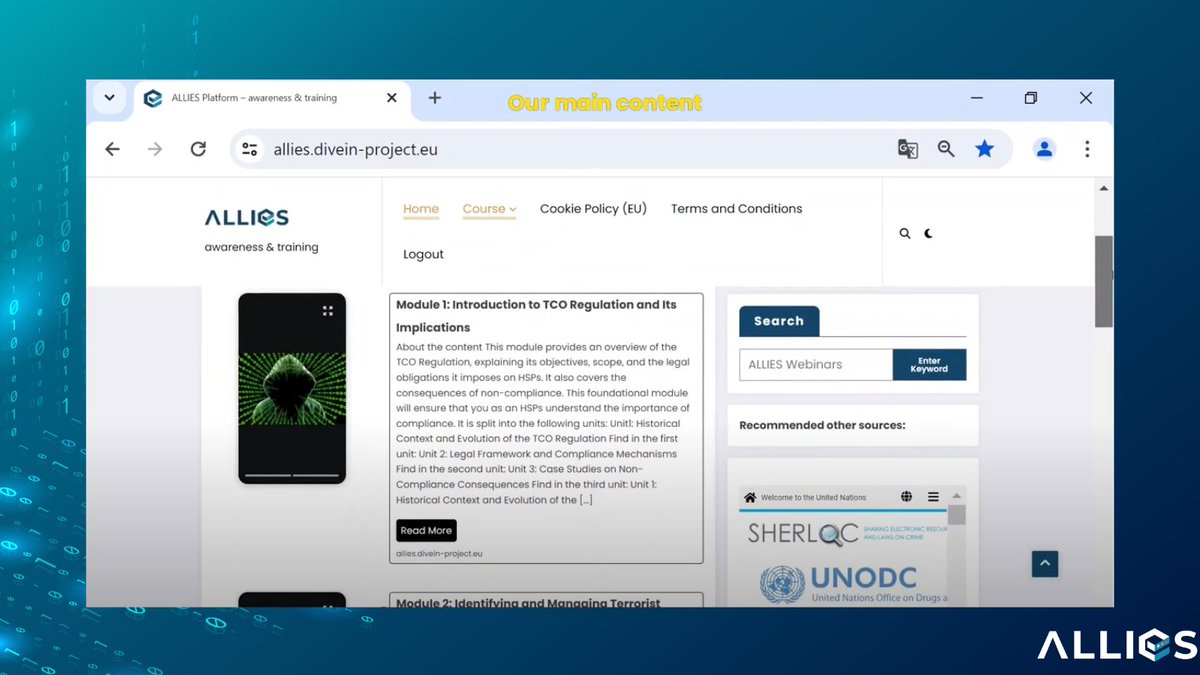Expand the Course menu dropdown
This screenshot has height=675, width=1200.
coord(489,209)
